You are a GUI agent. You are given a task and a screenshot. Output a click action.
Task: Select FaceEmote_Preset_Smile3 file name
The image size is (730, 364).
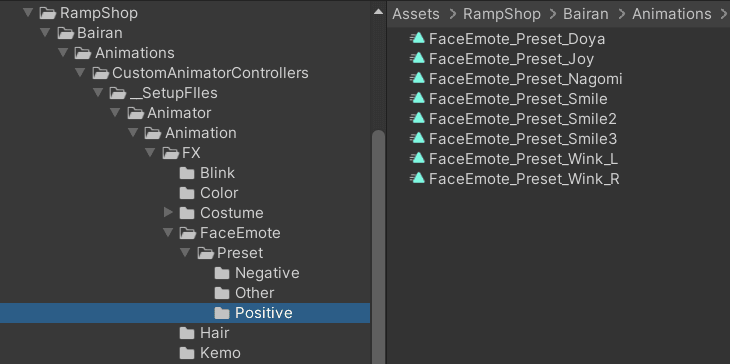tap(523, 139)
